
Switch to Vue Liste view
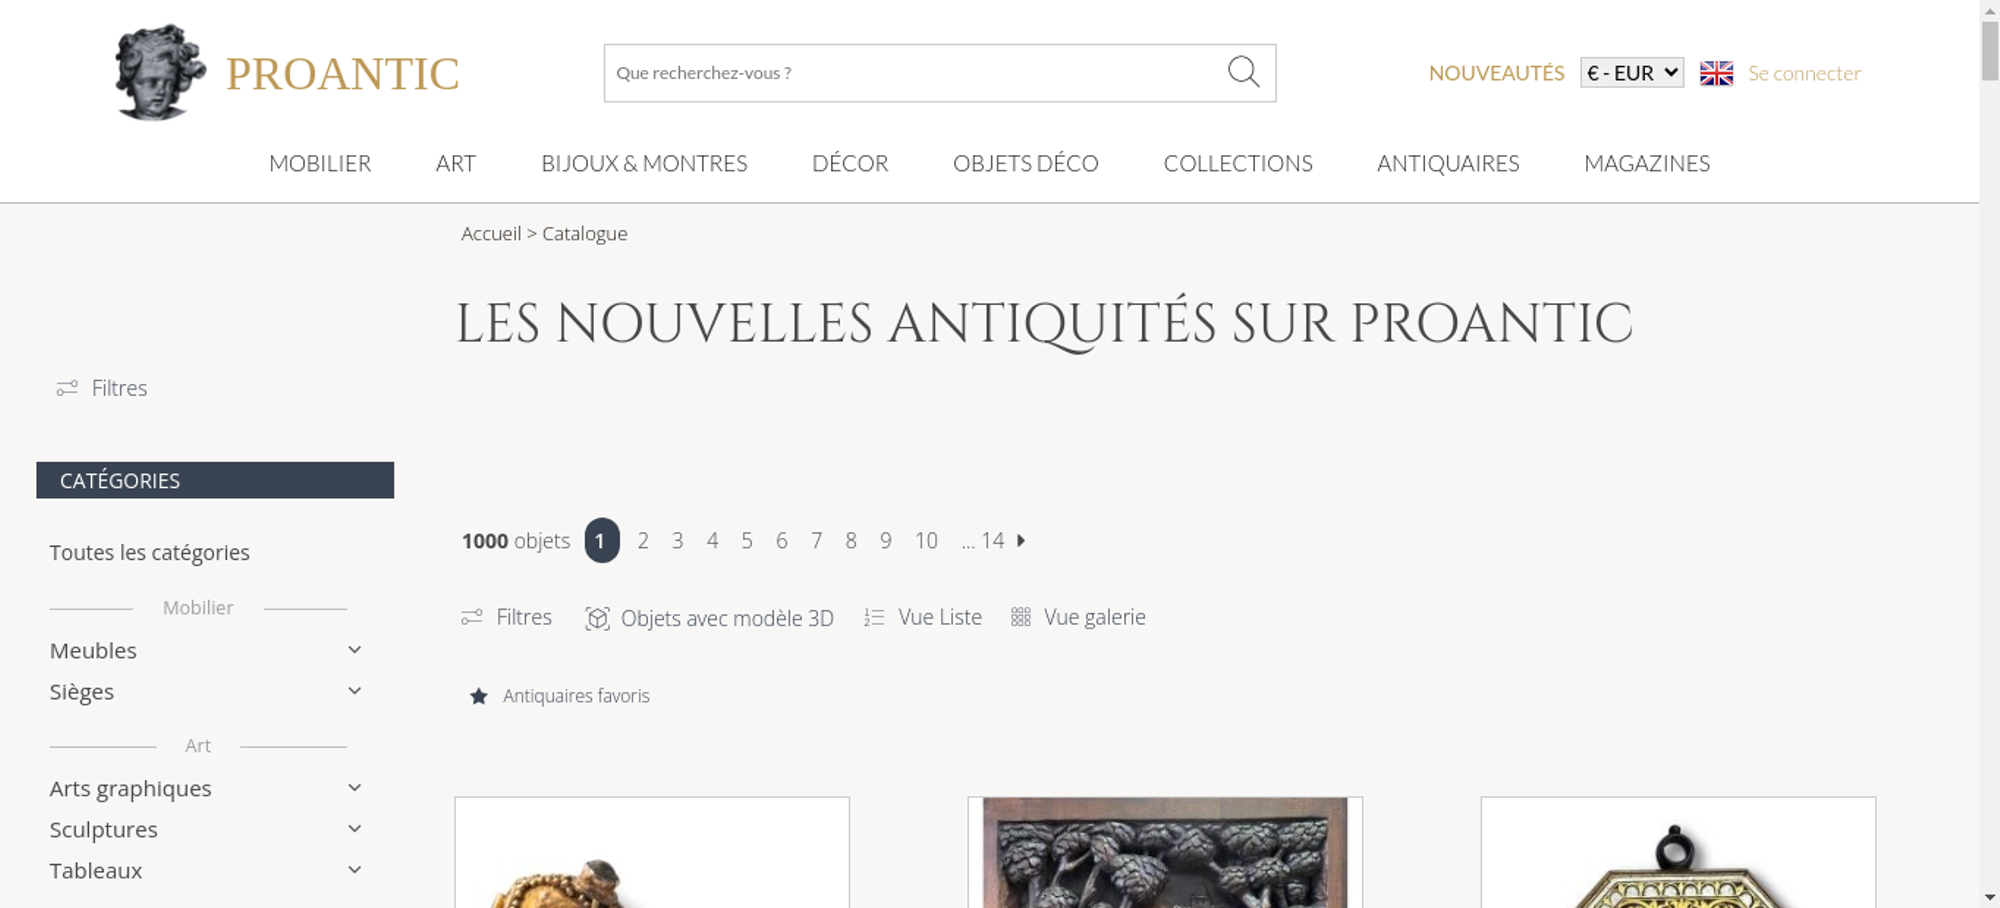pyautogui.click(x=923, y=617)
